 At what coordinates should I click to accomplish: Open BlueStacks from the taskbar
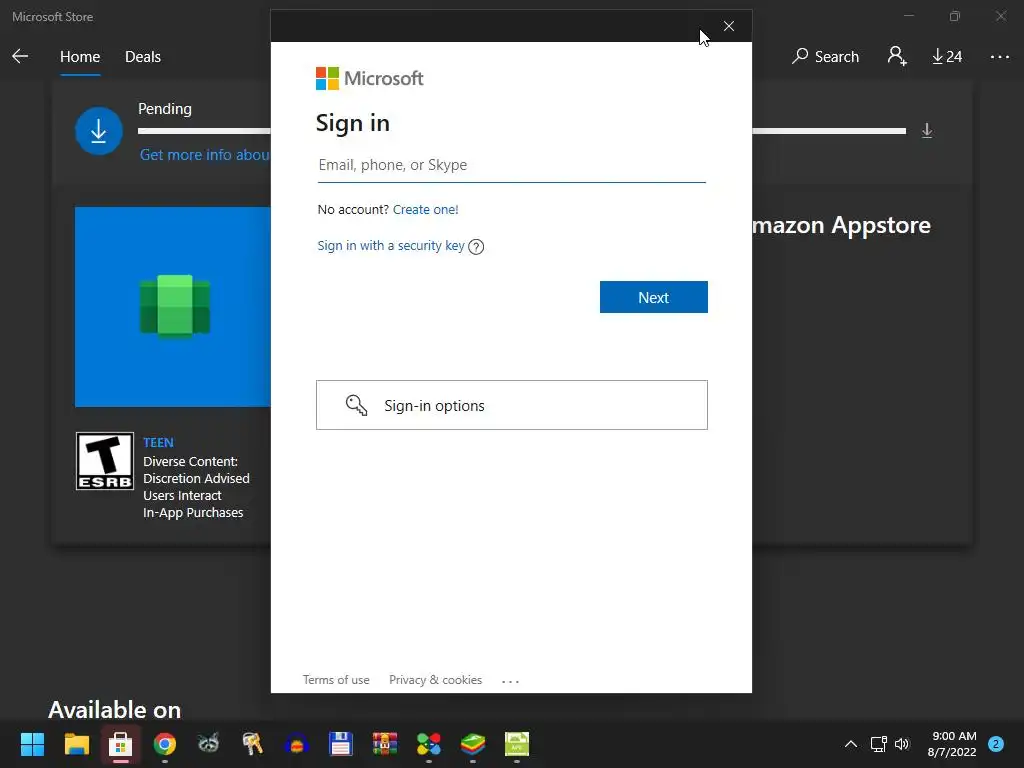click(x=473, y=744)
